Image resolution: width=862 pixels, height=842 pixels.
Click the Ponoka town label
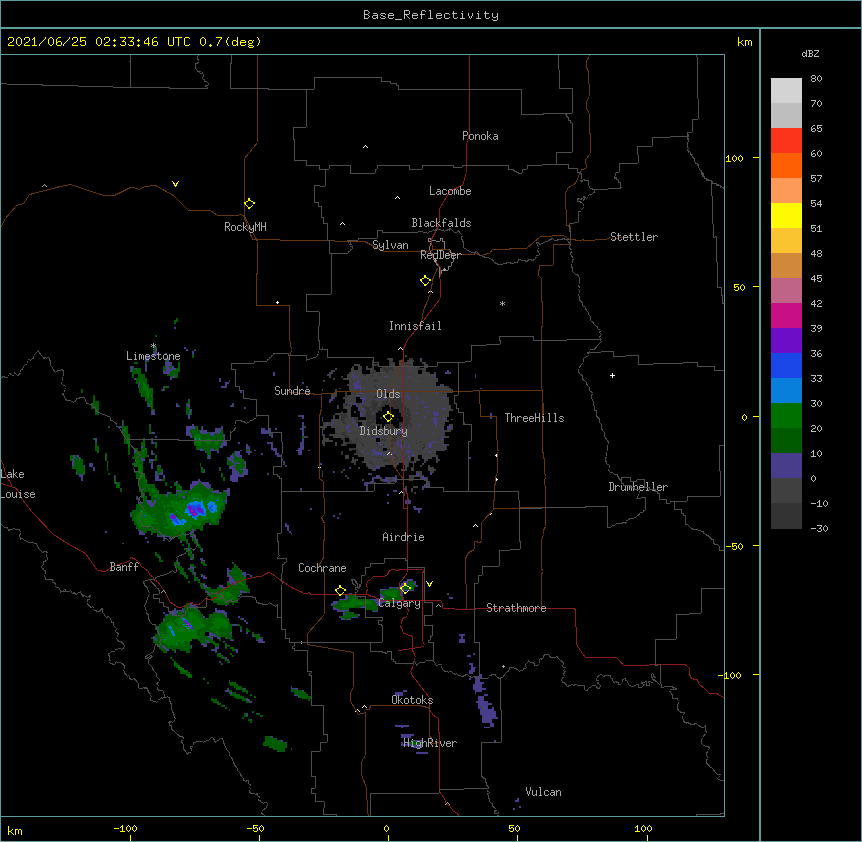(480, 136)
